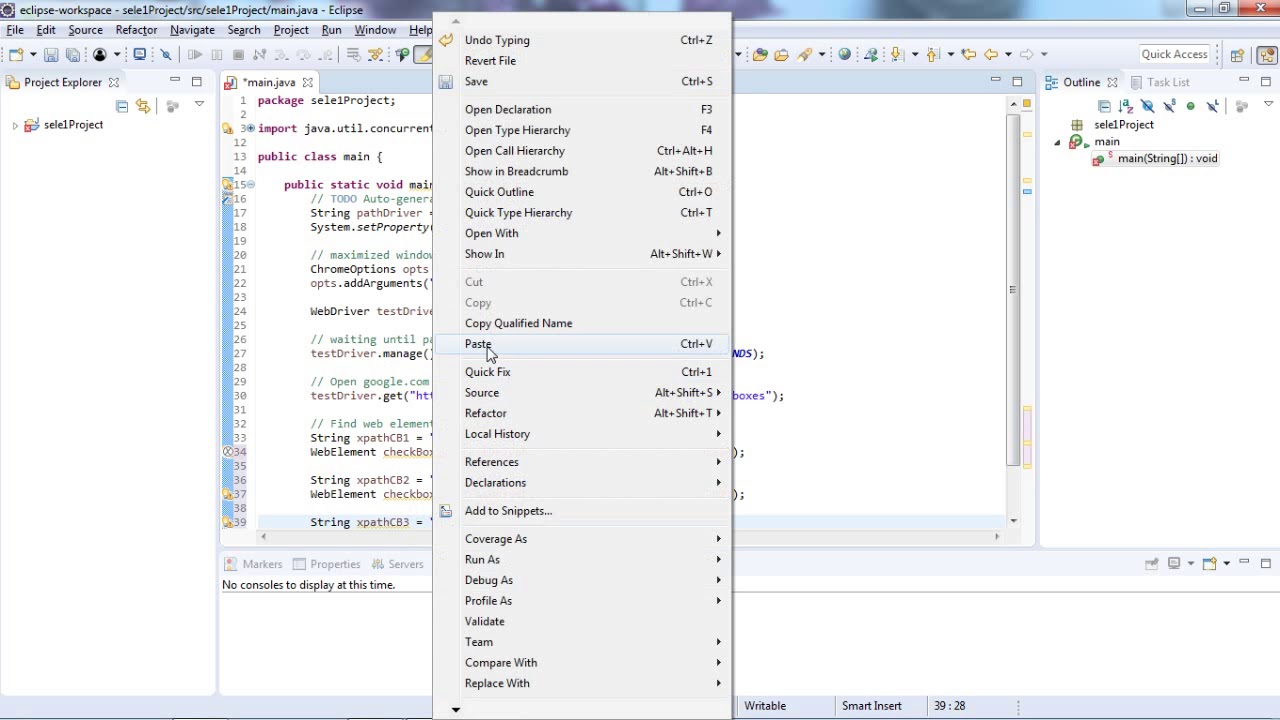The image size is (1280, 720).
Task: Toggle Hide Non-Public Members in Outline
Action: click(x=1190, y=105)
